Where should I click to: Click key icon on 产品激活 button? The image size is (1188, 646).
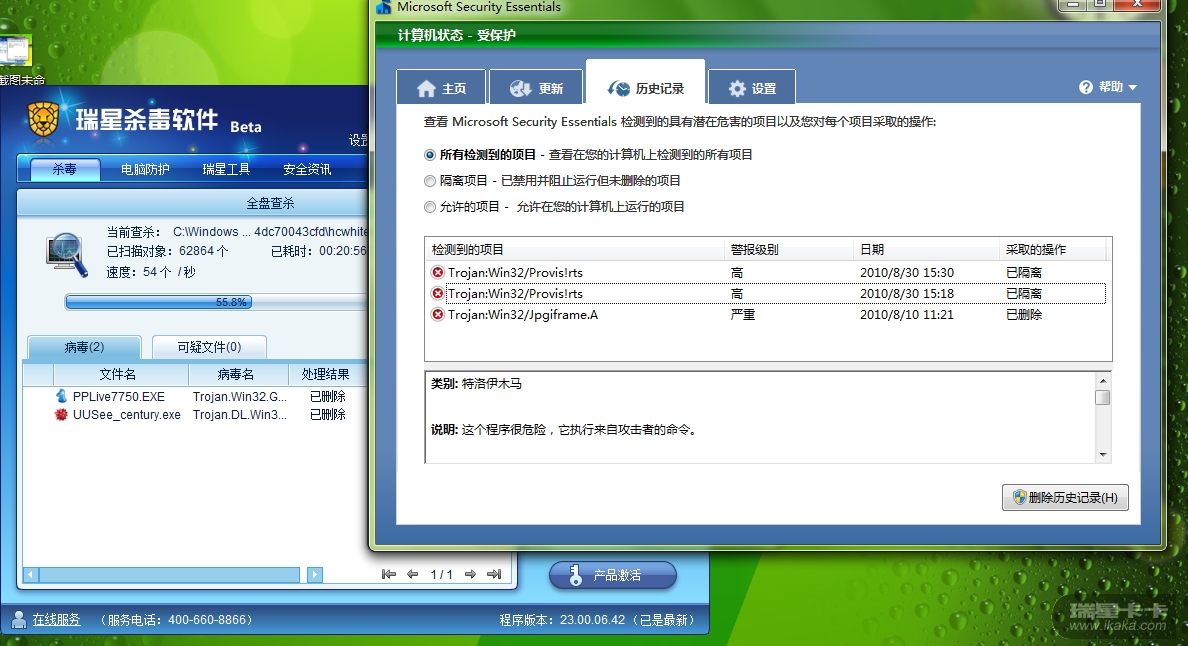(575, 576)
